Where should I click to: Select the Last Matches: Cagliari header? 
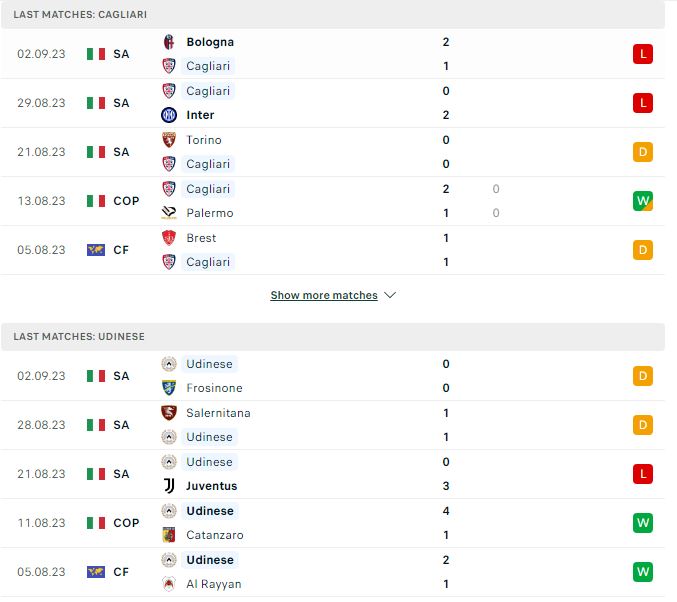pyautogui.click(x=333, y=15)
